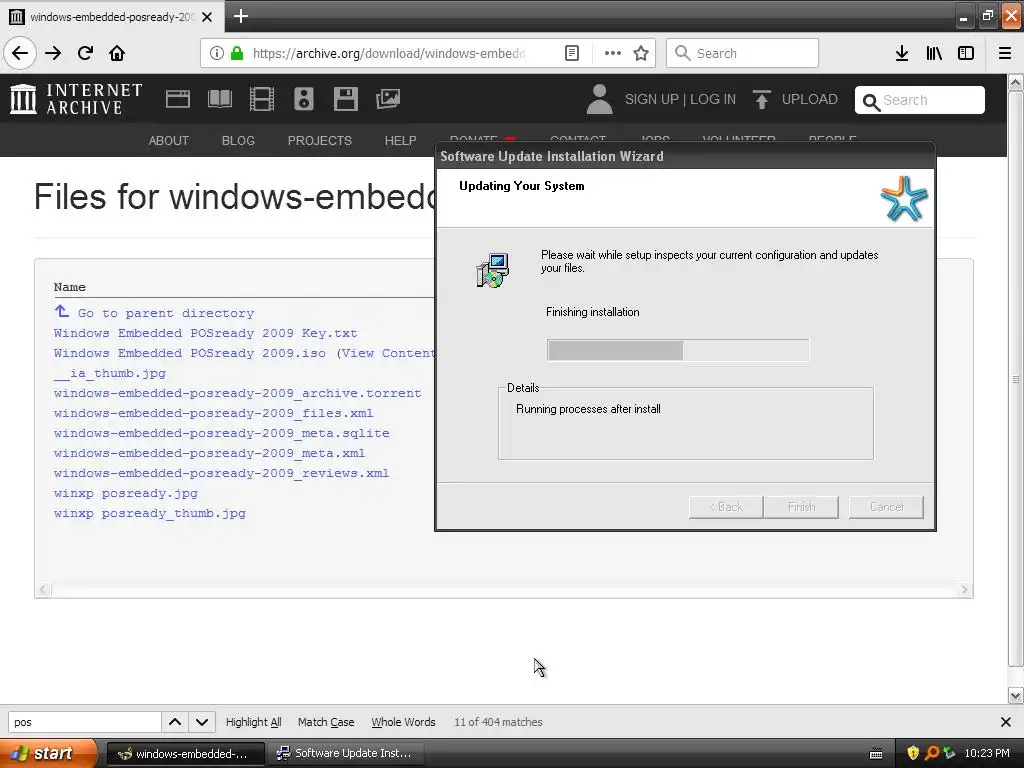Toggle Whole Words in find bar
Viewport: 1024px width, 768px height.
tap(403, 722)
